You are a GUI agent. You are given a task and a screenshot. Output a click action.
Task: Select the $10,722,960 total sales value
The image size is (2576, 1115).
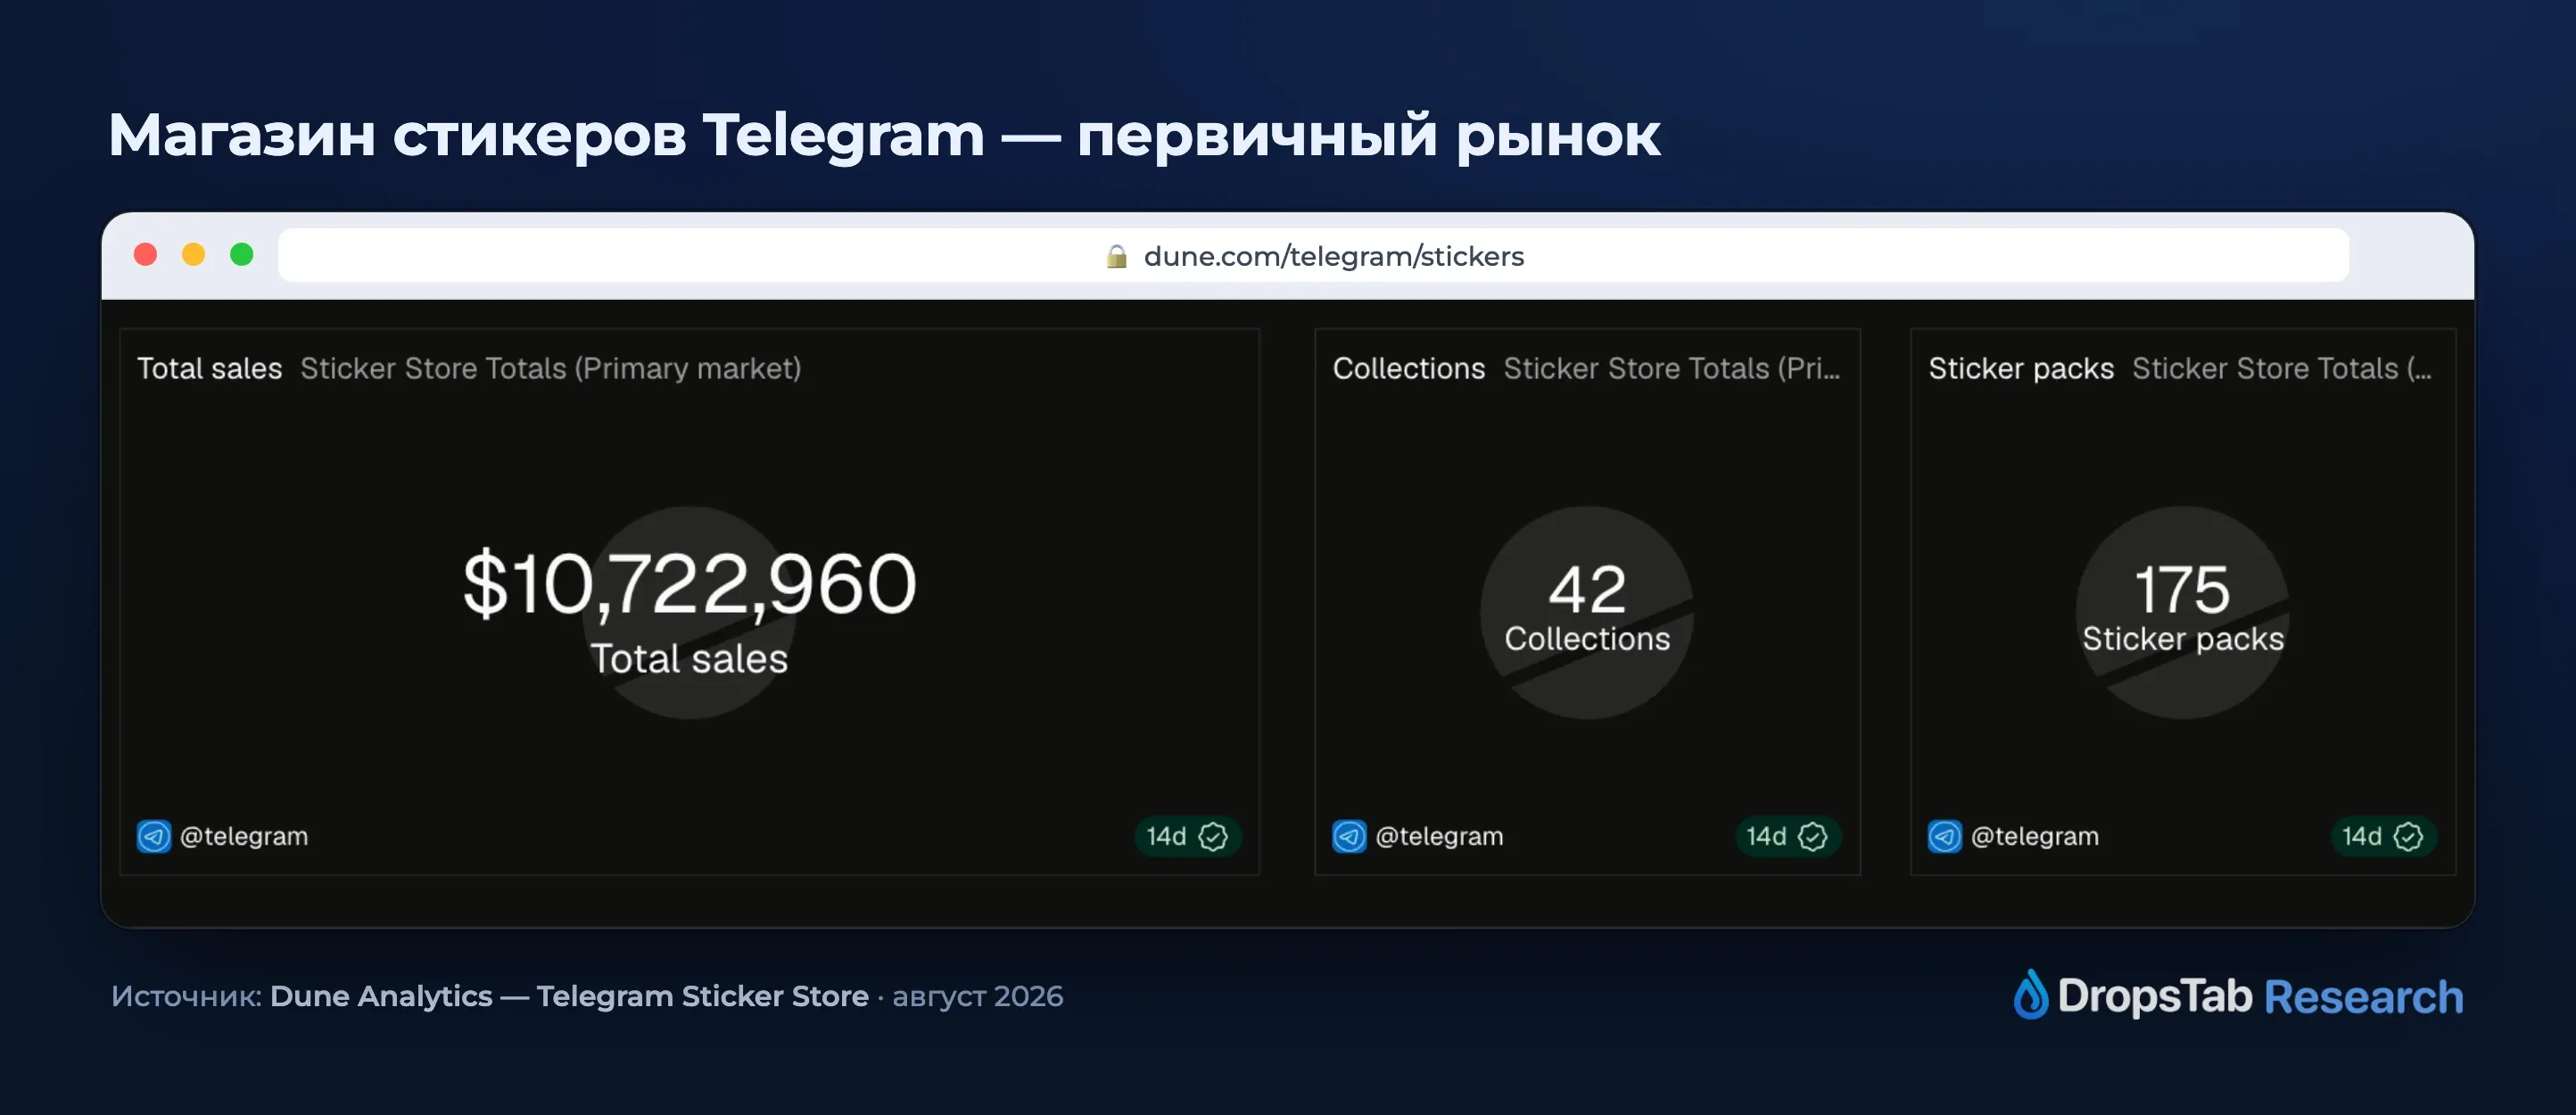coord(689,583)
